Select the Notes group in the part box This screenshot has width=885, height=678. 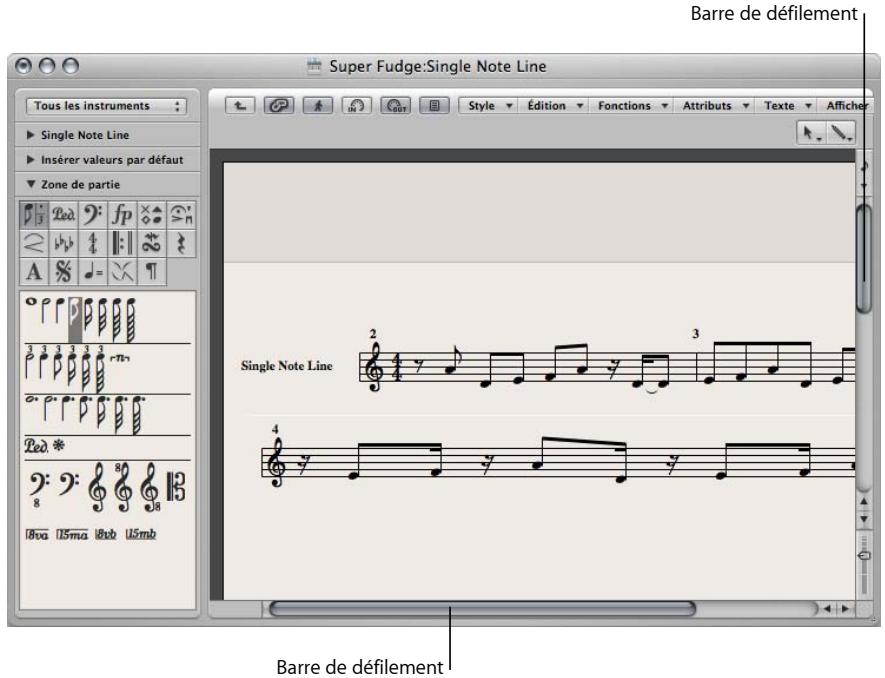(x=34, y=214)
